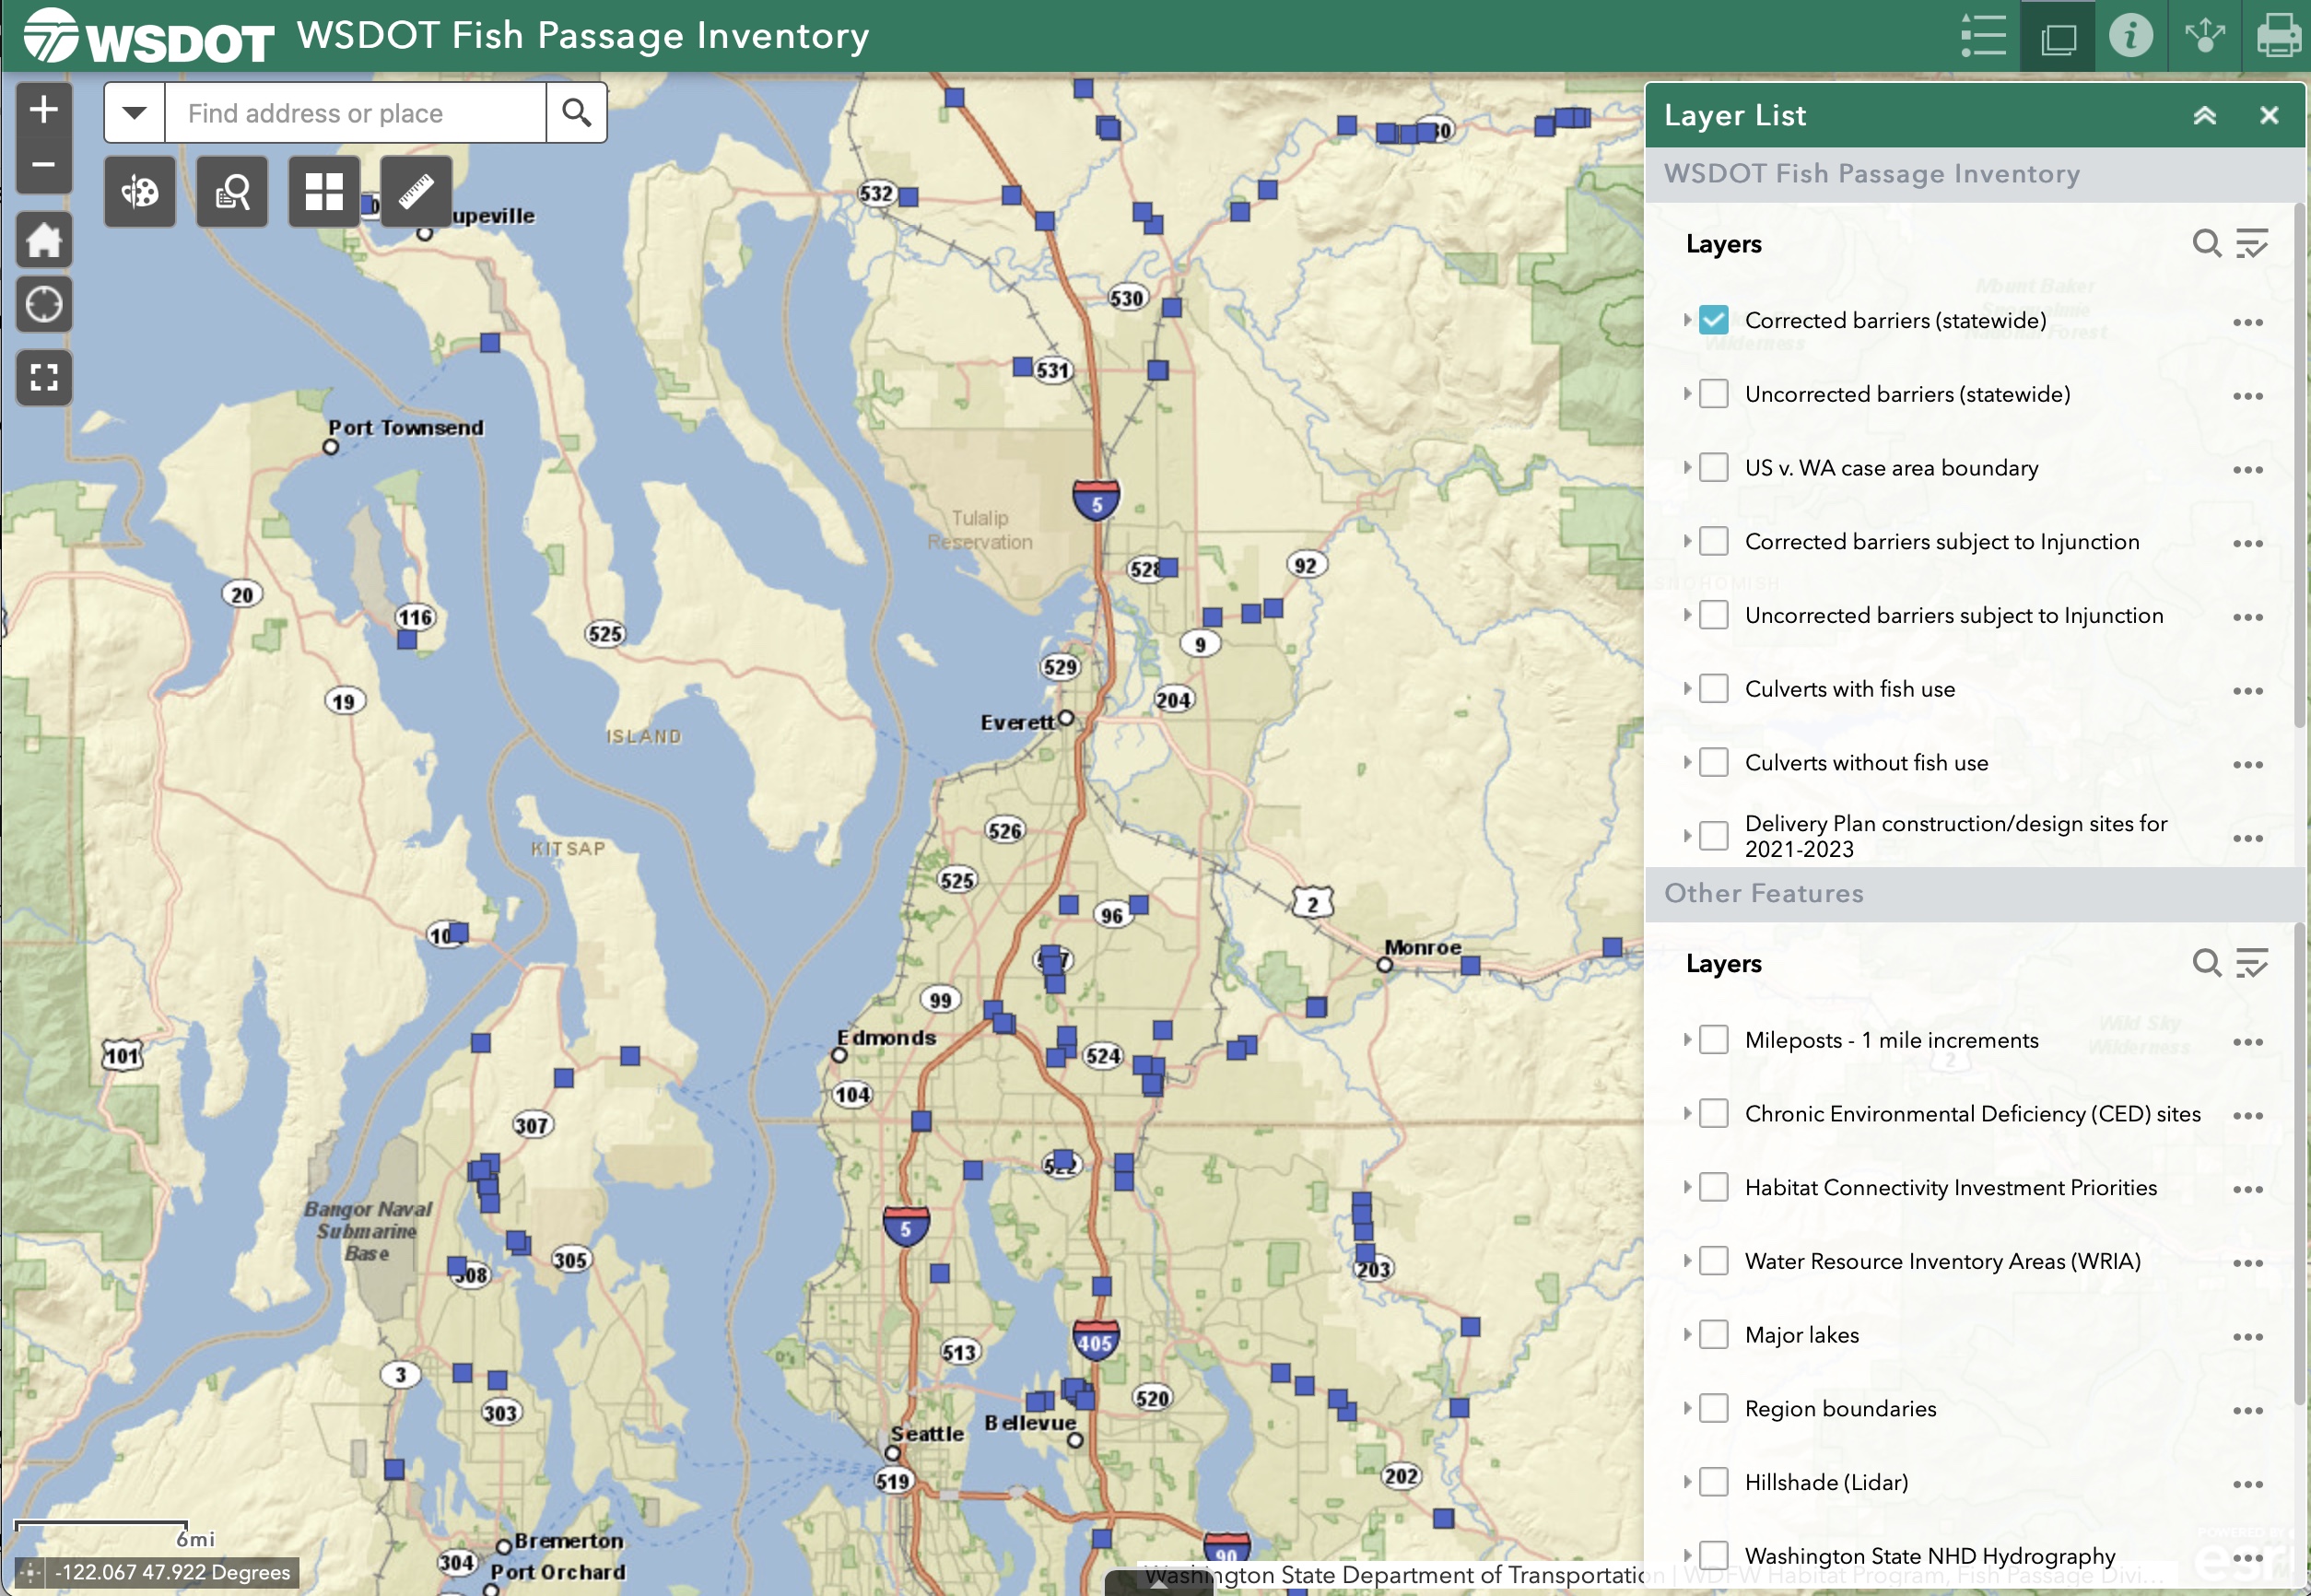The height and width of the screenshot is (1596, 2311).
Task: Open options for US v. WA boundary
Action: click(2247, 469)
